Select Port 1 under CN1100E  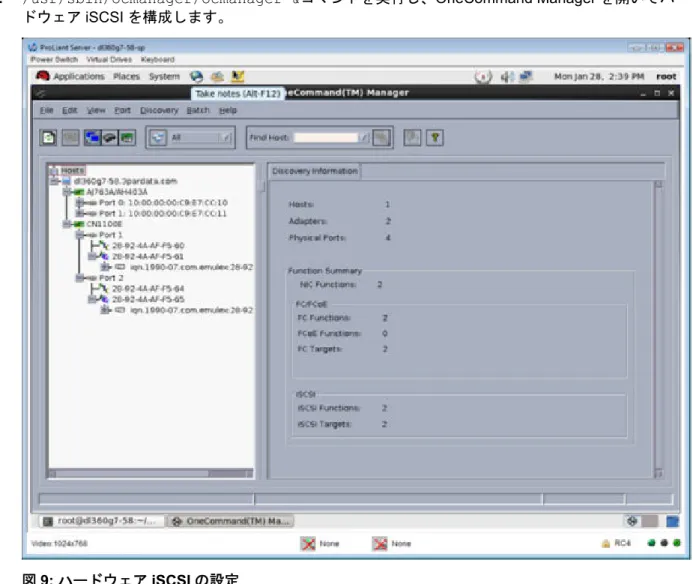110,235
